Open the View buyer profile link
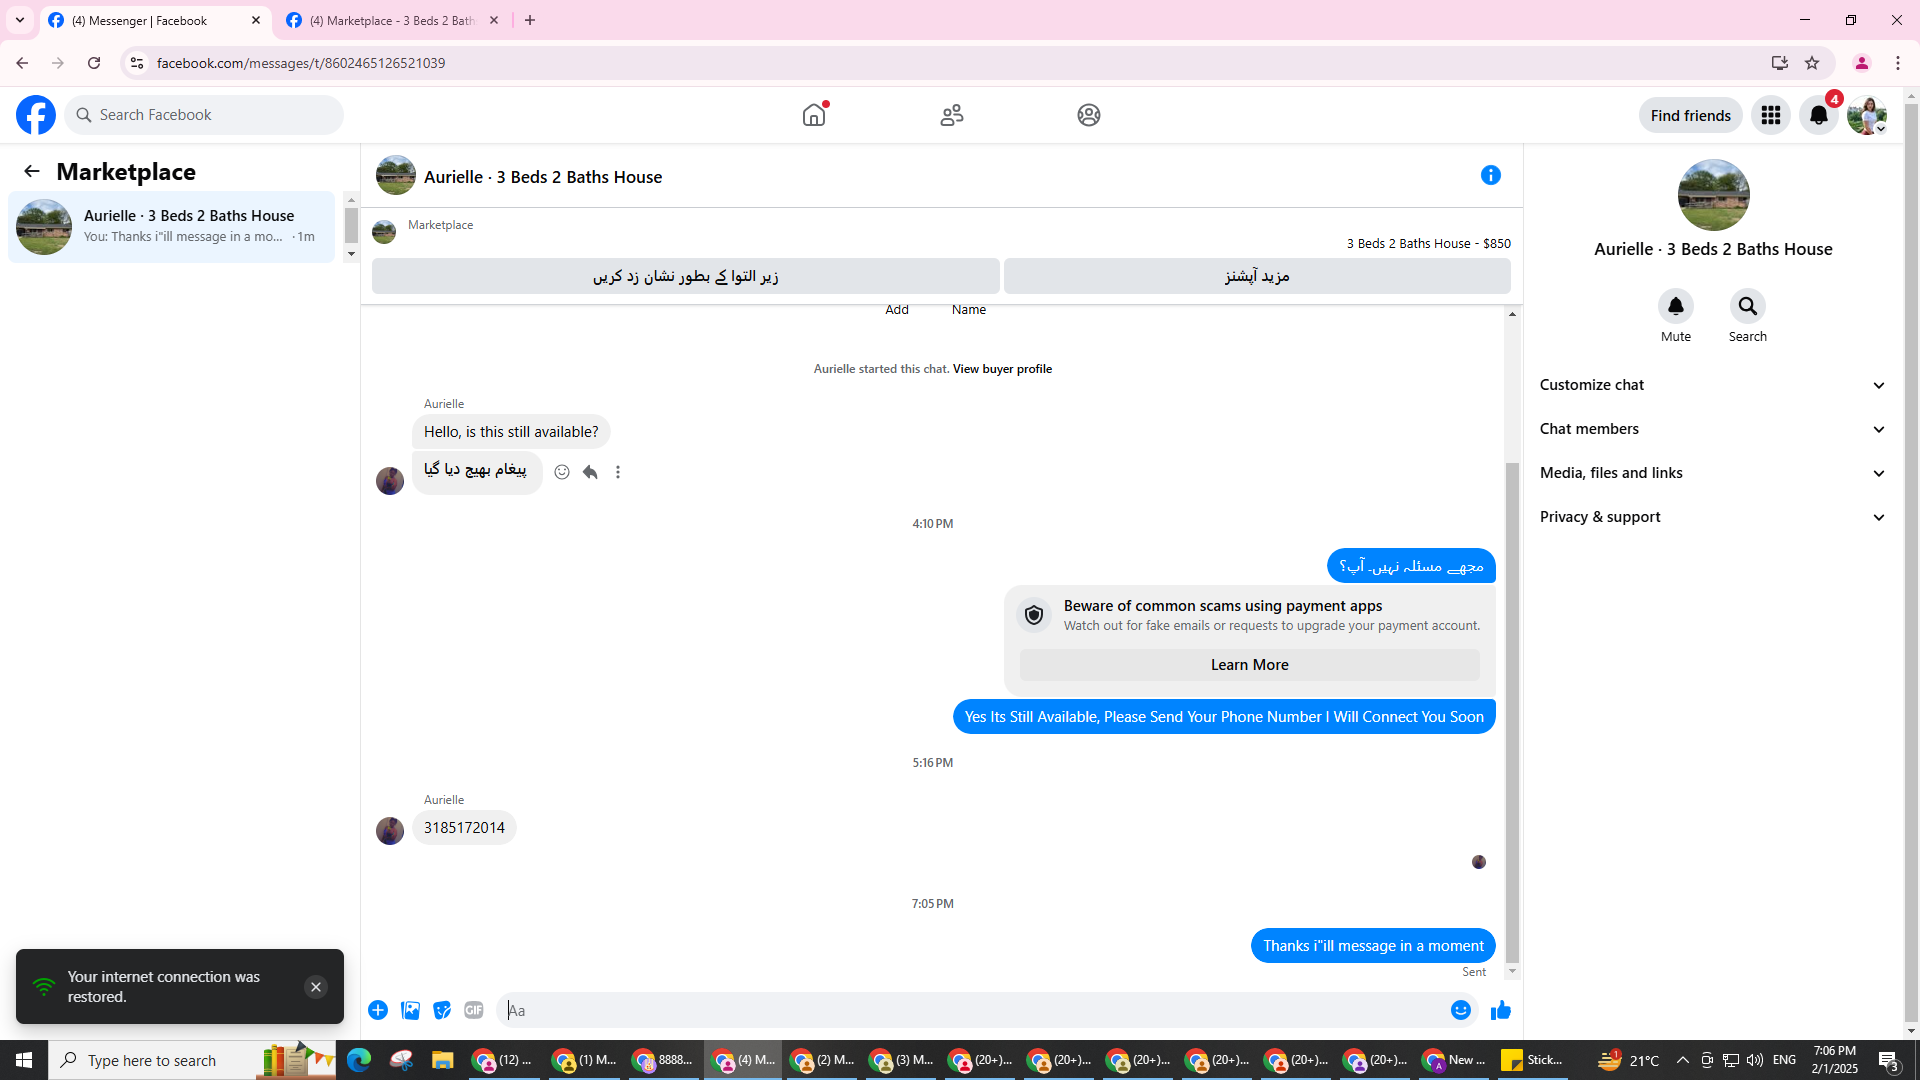Viewport: 1920px width, 1080px height. coord(1002,369)
